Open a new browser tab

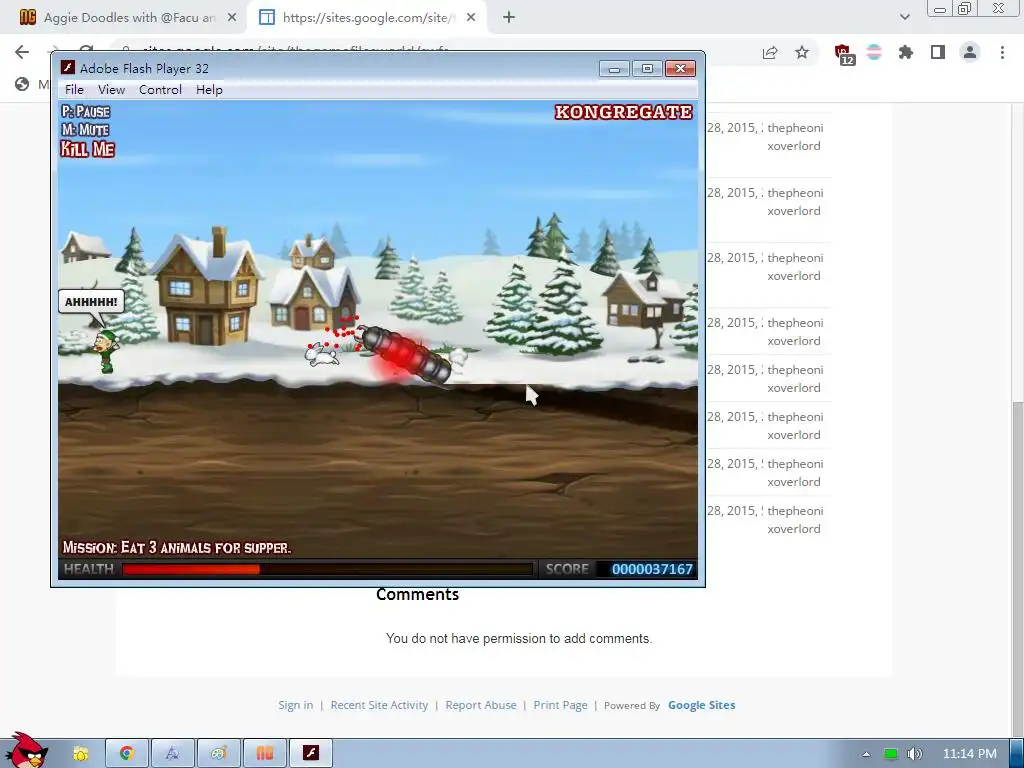(509, 18)
